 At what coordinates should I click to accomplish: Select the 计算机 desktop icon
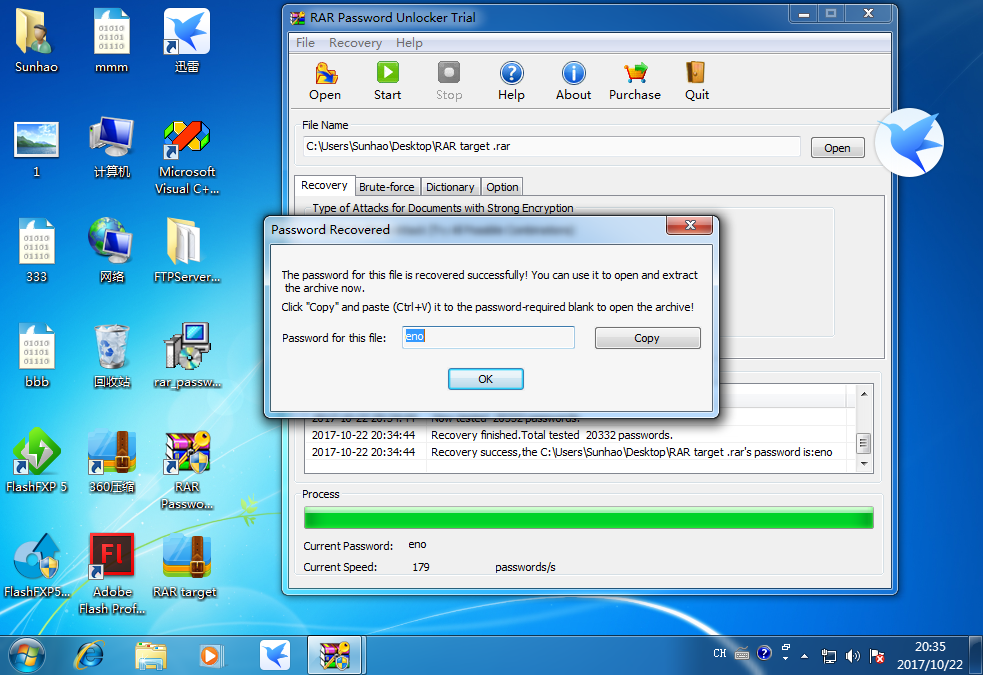112,148
